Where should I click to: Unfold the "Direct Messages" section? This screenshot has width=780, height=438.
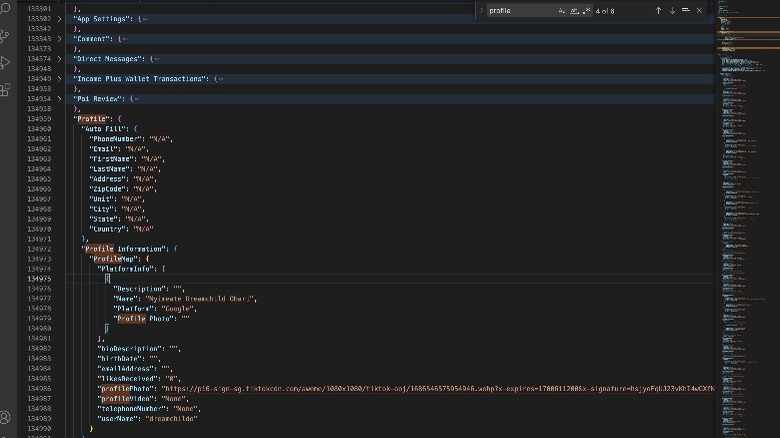(x=59, y=59)
